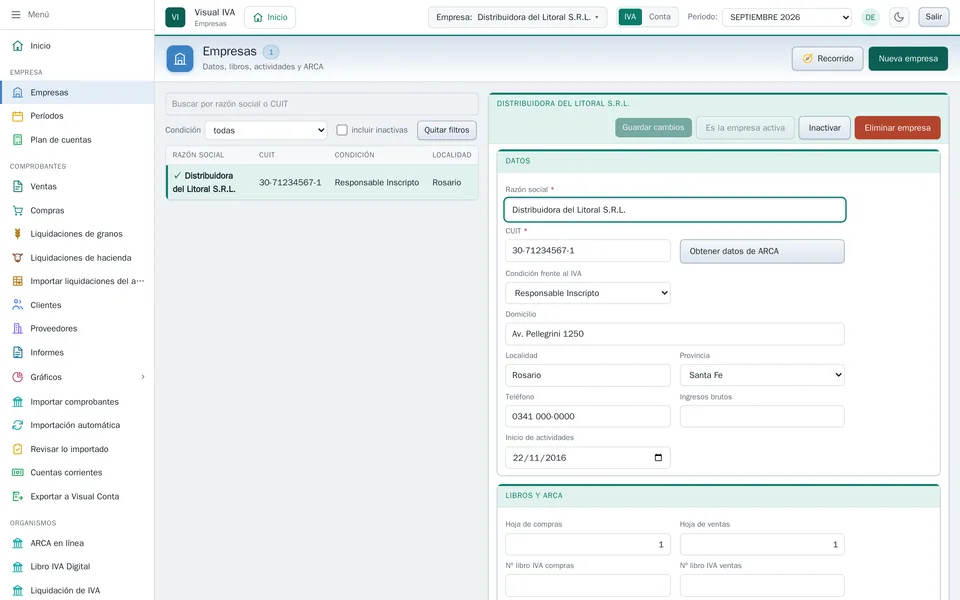This screenshot has height=600, width=960.
Task: Click the Plan de cuentas icon
Action: click(18, 140)
